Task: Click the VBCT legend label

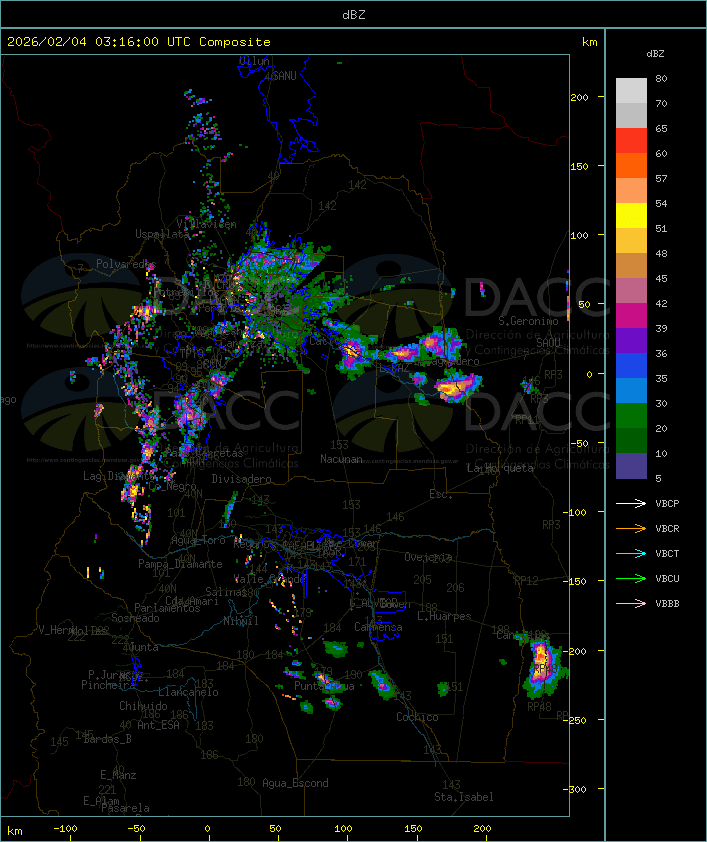Action: coord(667,553)
